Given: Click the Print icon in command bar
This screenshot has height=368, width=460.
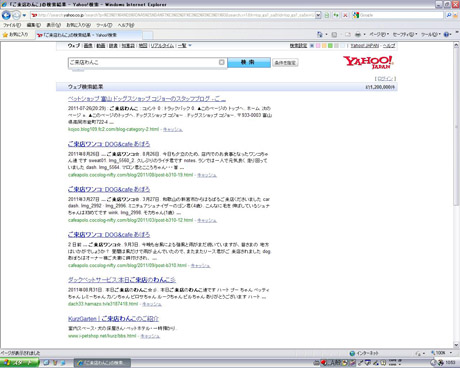Looking at the screenshot, I should [358, 34].
